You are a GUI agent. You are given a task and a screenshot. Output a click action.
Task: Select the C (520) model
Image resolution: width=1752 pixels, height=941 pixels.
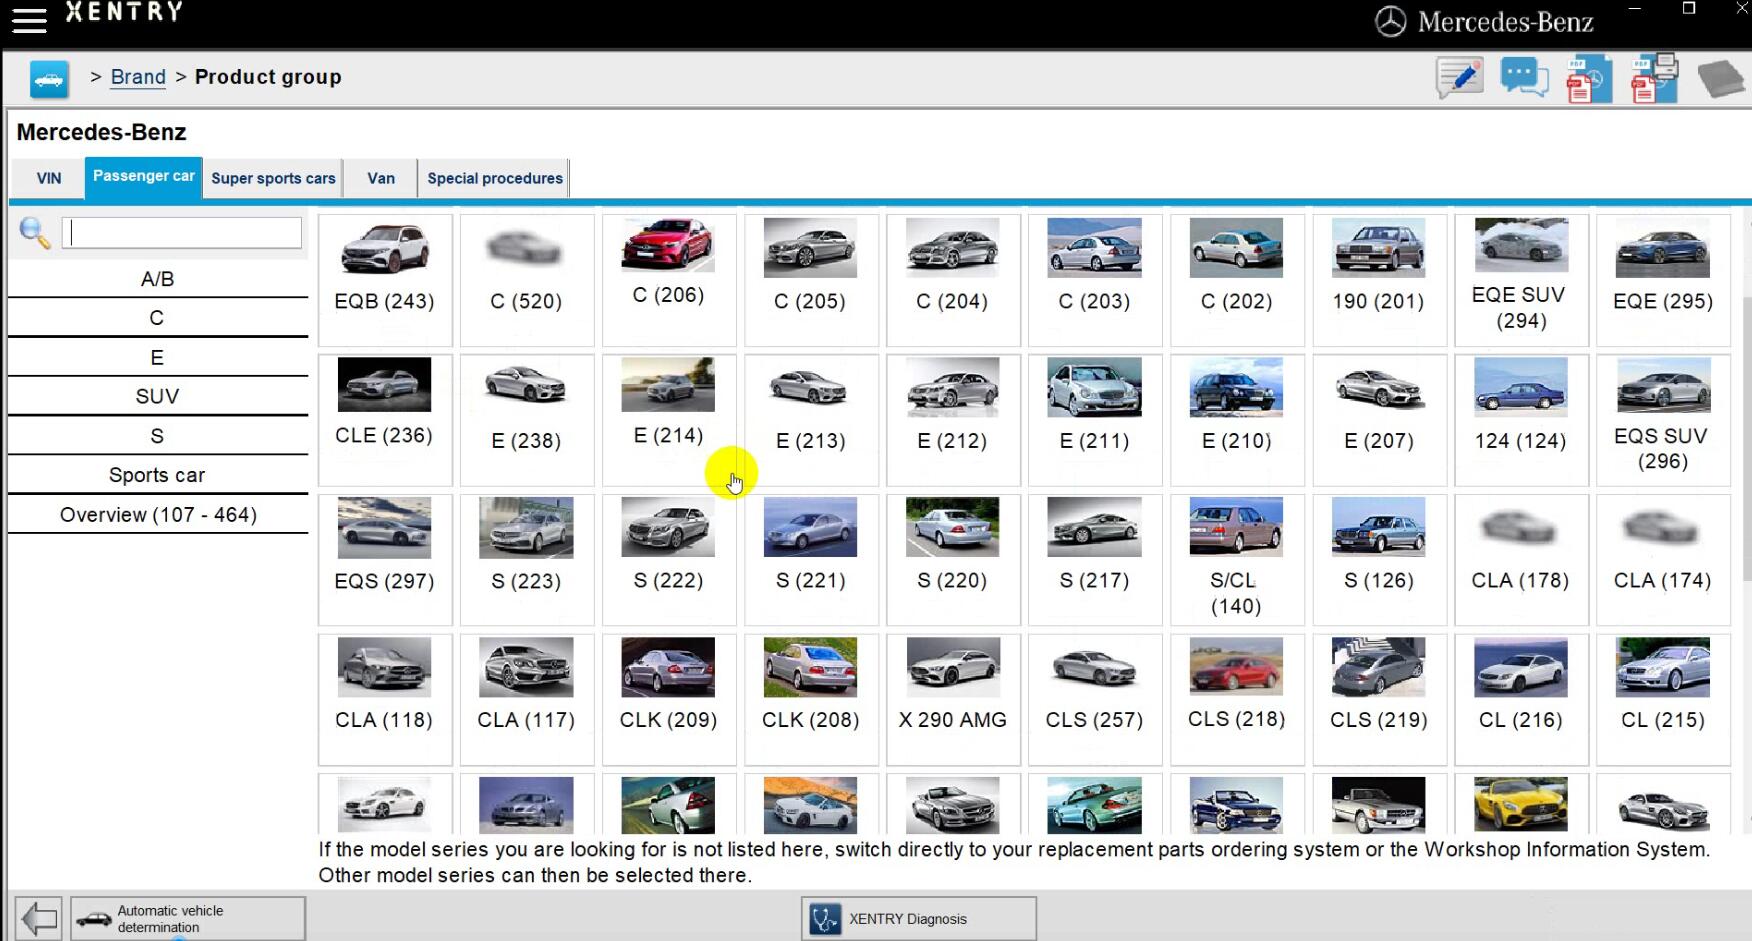point(527,280)
